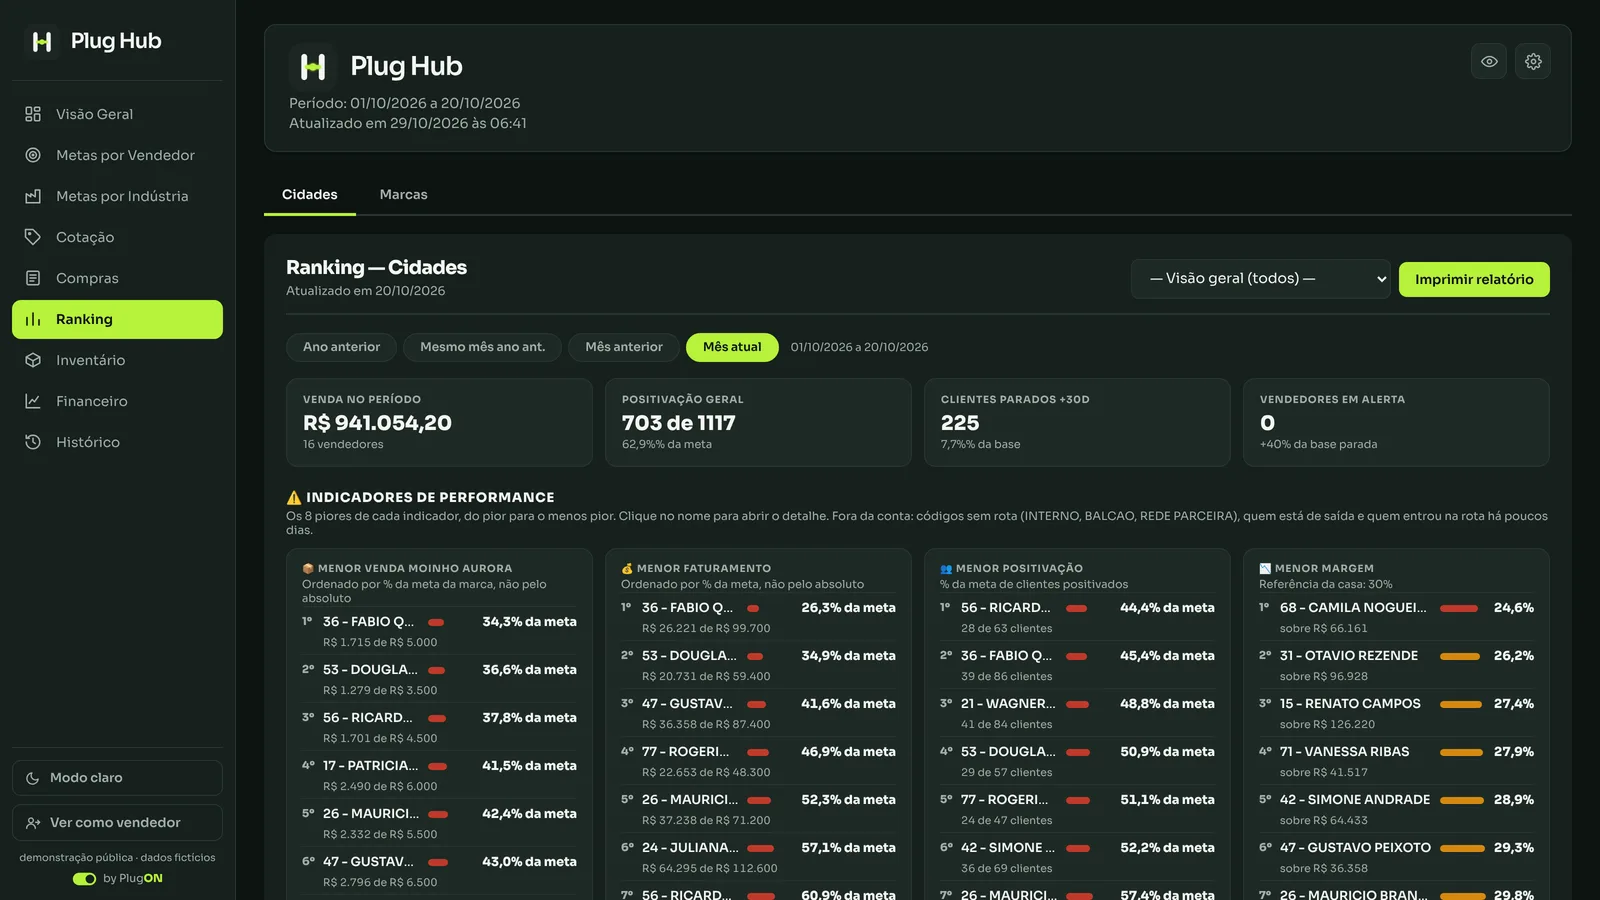Open 71 - VANESSA RIBAS margin detail
This screenshot has width=1600, height=900.
point(1345,752)
